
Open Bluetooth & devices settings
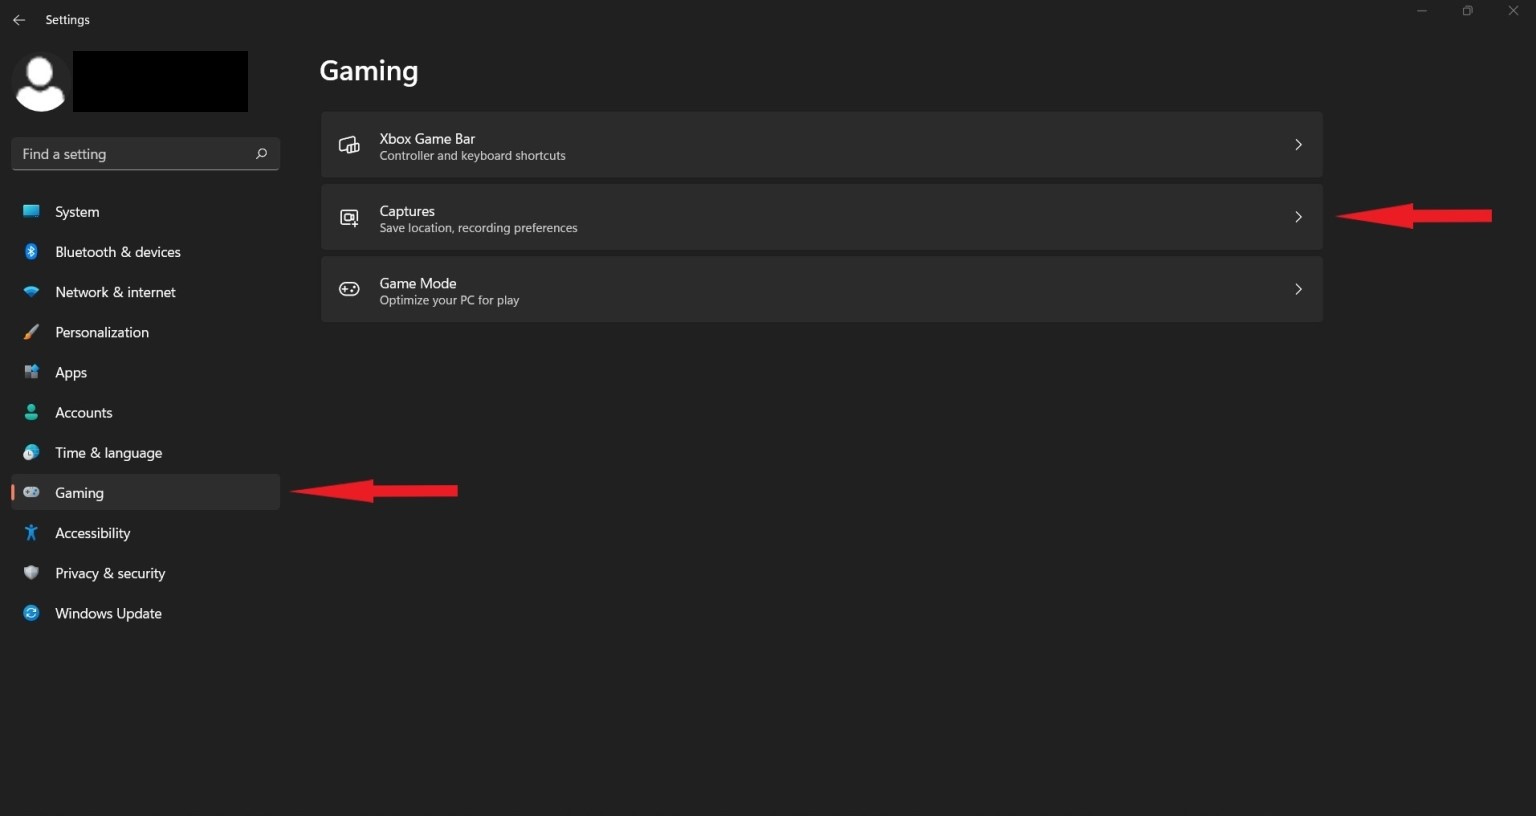tap(145, 251)
